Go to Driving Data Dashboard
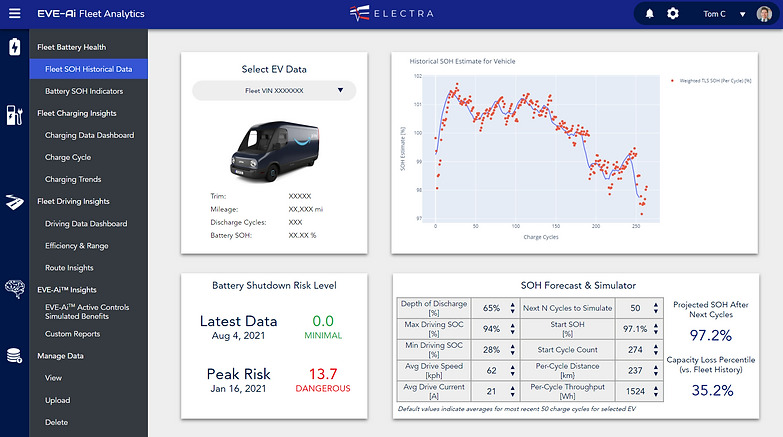Image resolution: width=783 pixels, height=437 pixels. (x=86, y=224)
